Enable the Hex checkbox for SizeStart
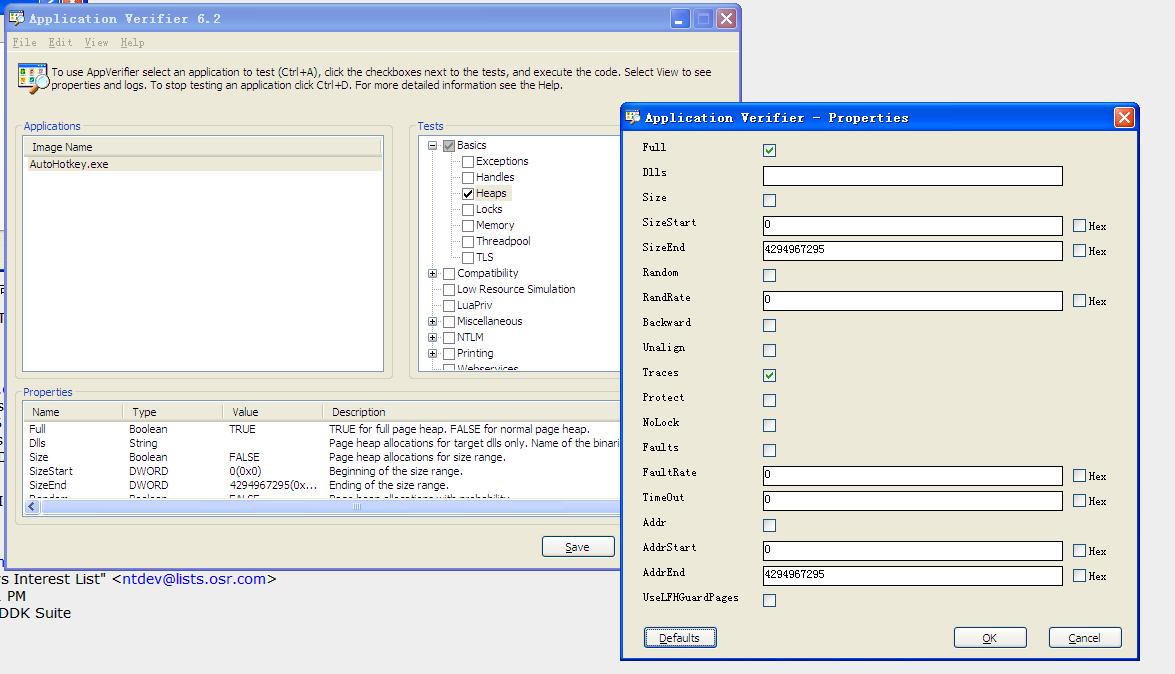This screenshot has width=1175, height=674. coord(1079,226)
